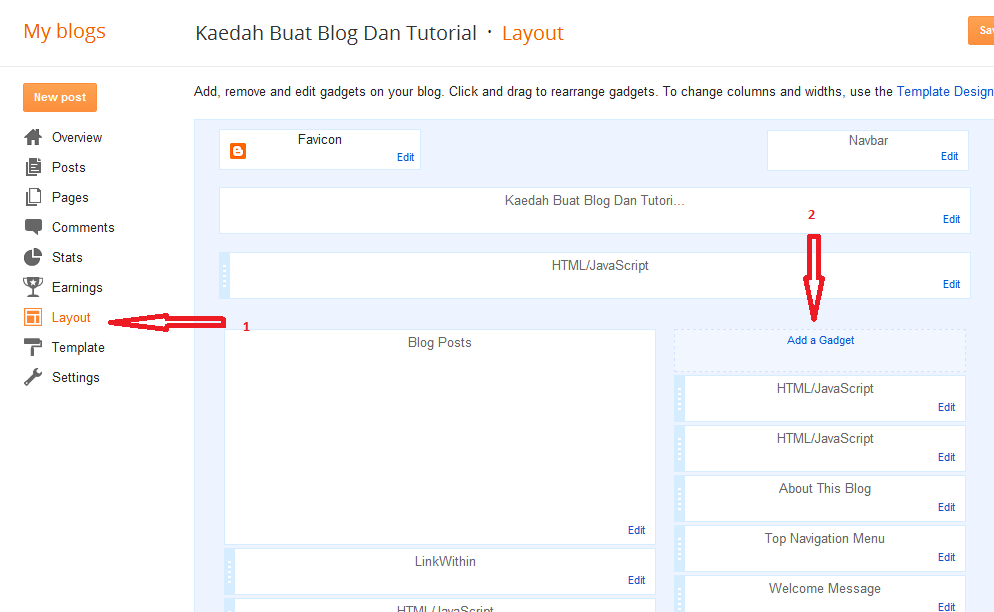Click the Settings wrench icon
Image resolution: width=994 pixels, height=612 pixels.
[x=33, y=377]
